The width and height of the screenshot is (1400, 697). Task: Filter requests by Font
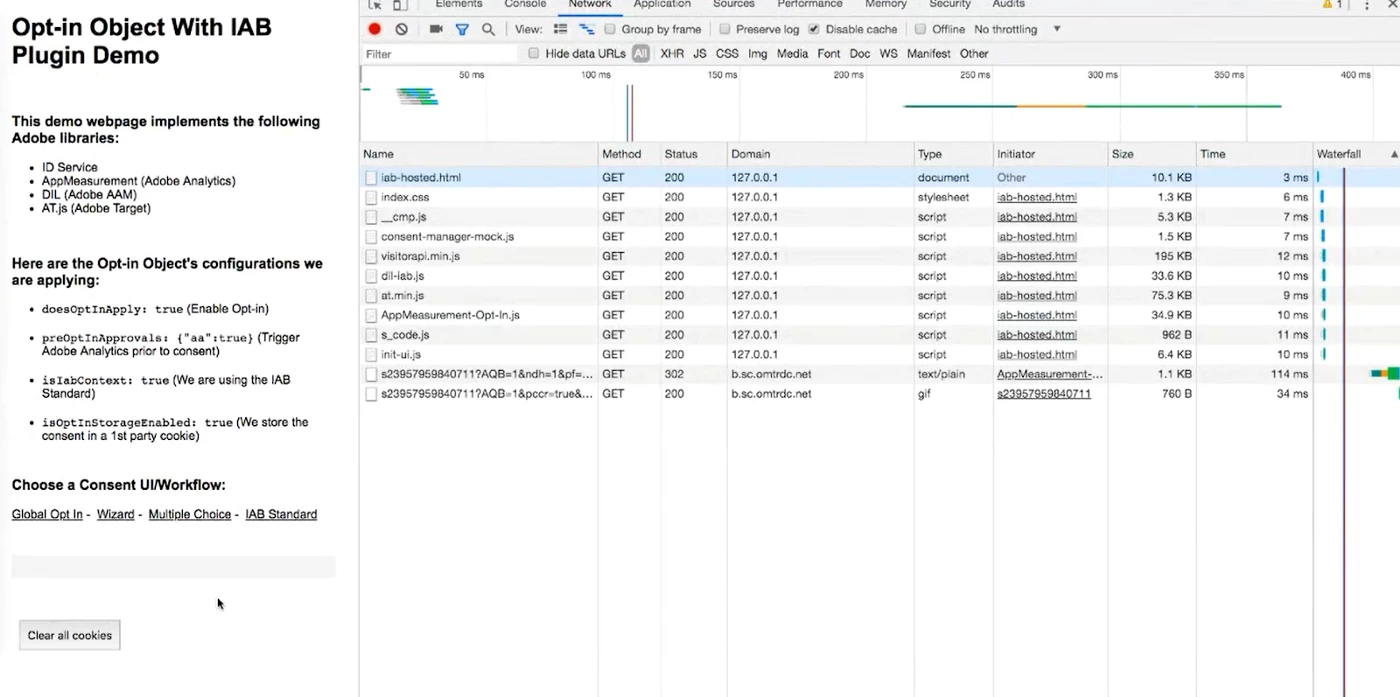click(x=829, y=54)
